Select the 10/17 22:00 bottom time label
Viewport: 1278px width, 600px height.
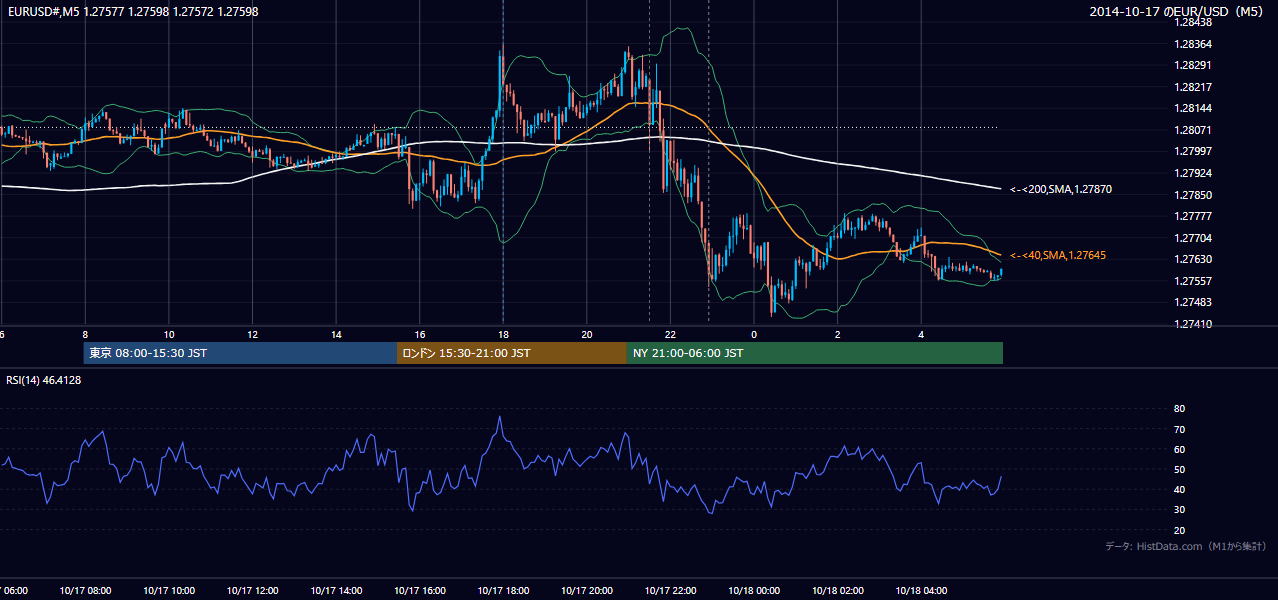point(670,591)
